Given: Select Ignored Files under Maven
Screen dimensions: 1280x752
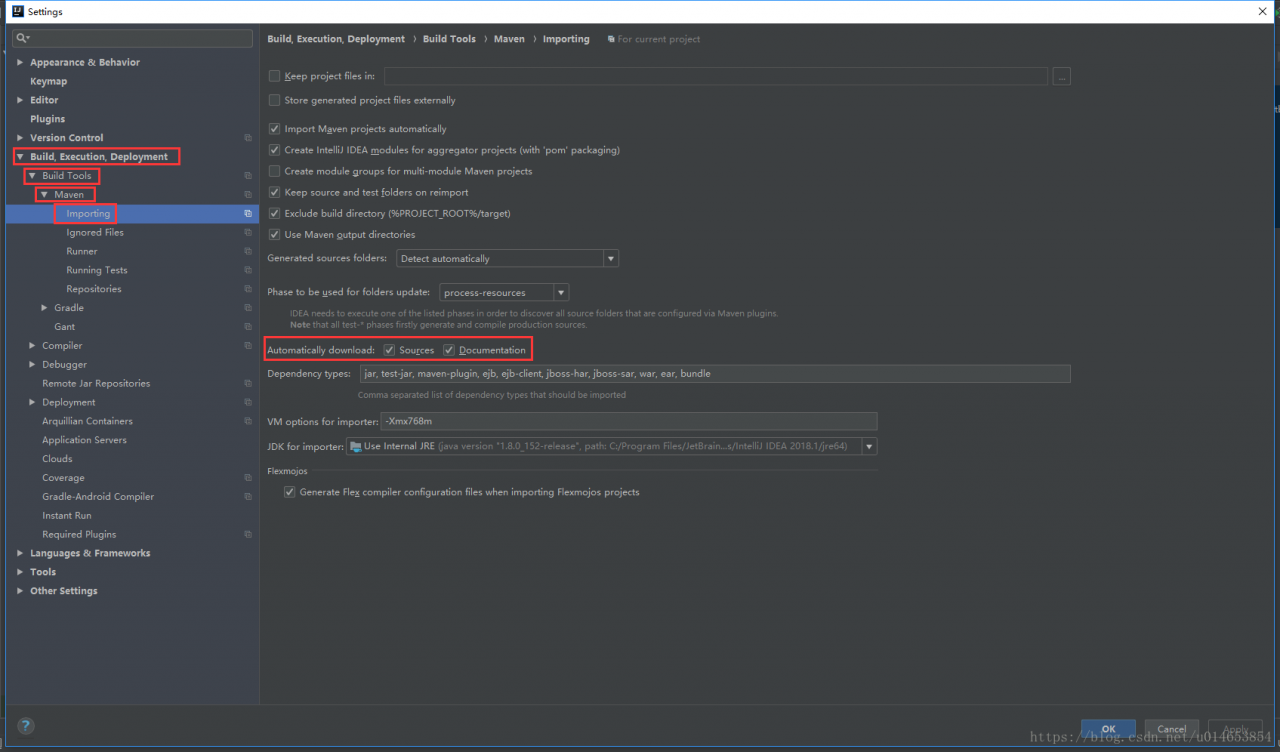Looking at the screenshot, I should (95, 233).
